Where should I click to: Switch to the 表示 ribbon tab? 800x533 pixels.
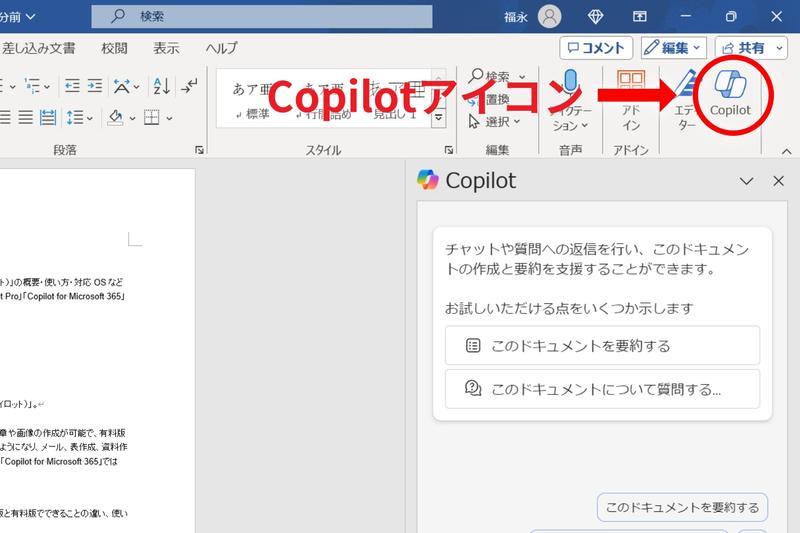click(166, 48)
